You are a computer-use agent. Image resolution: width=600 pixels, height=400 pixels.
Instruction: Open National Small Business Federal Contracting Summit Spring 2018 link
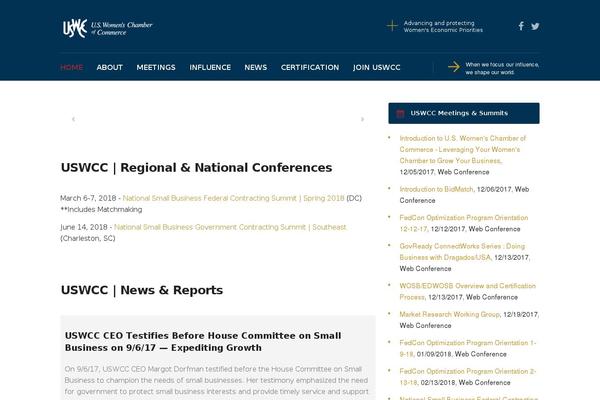[233, 198]
